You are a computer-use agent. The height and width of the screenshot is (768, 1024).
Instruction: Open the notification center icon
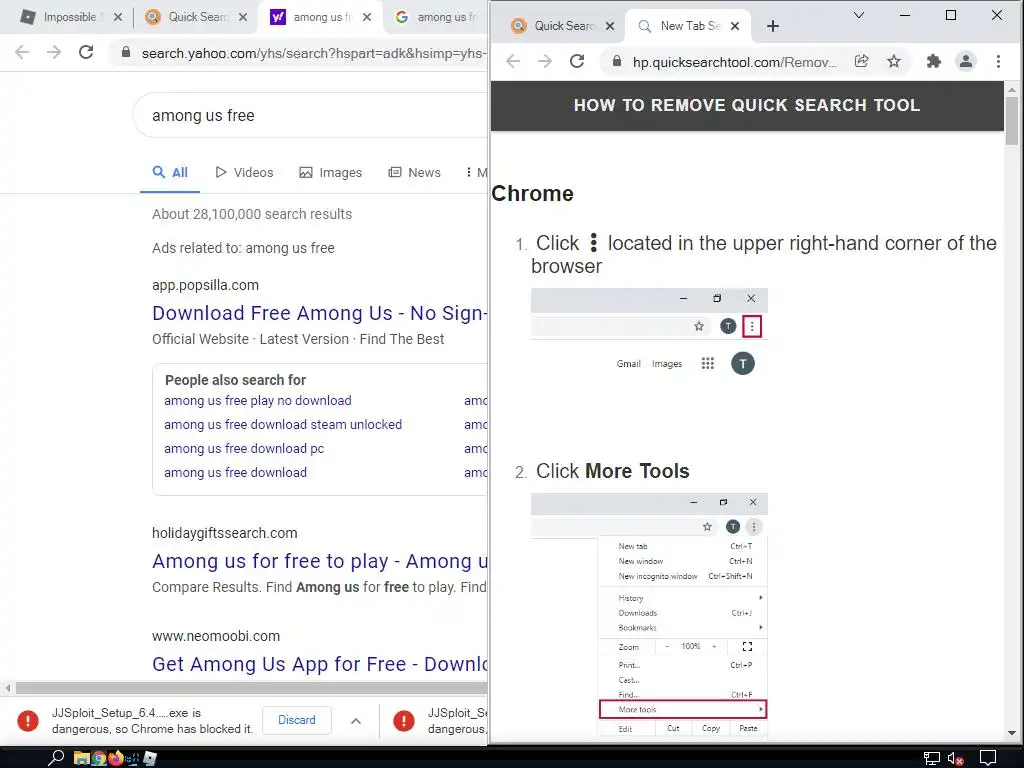coord(988,758)
